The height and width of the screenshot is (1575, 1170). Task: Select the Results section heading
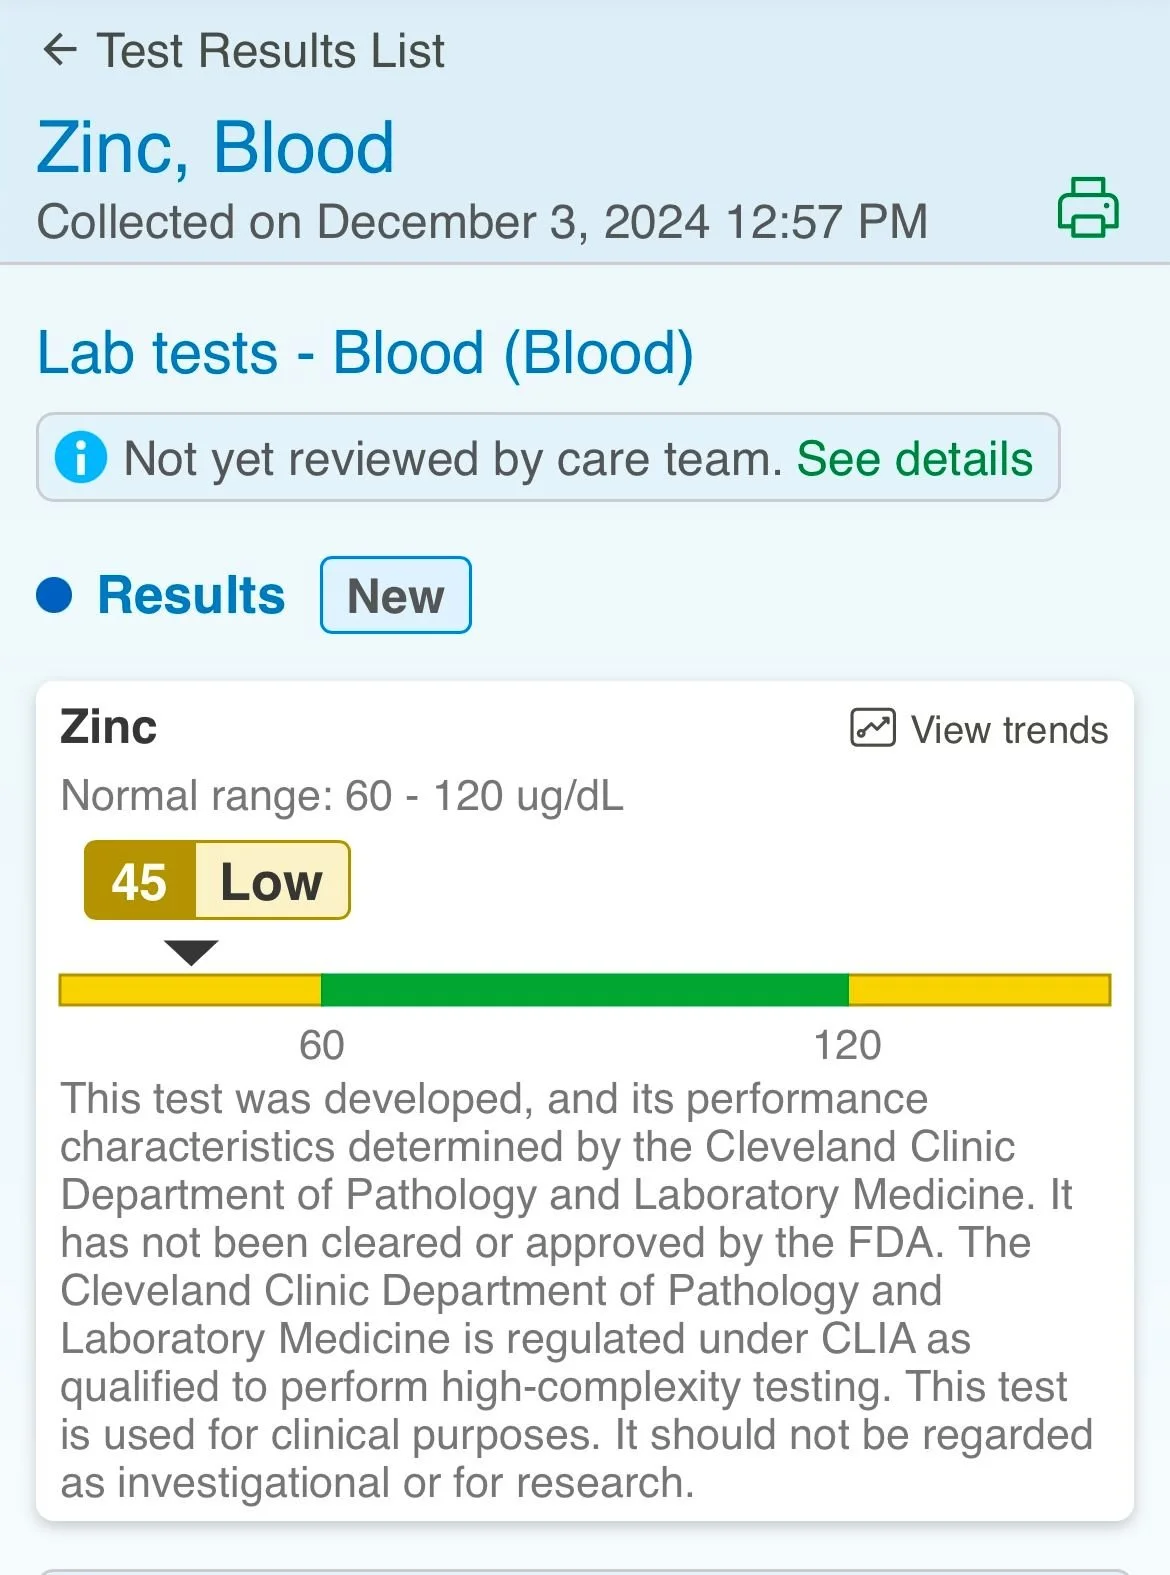[x=191, y=595]
